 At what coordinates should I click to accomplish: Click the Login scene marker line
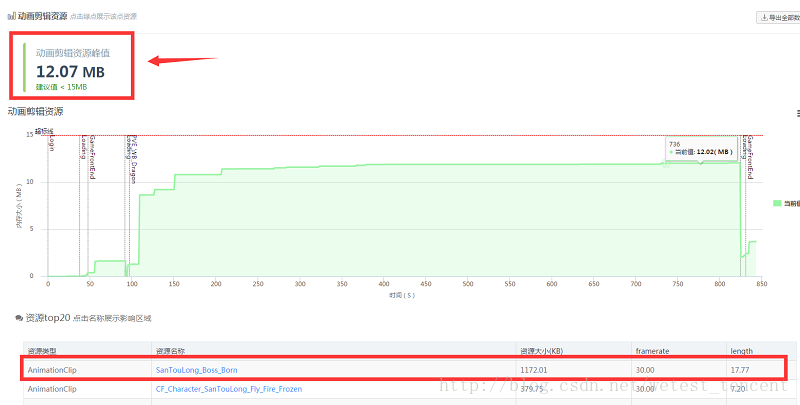point(48,204)
